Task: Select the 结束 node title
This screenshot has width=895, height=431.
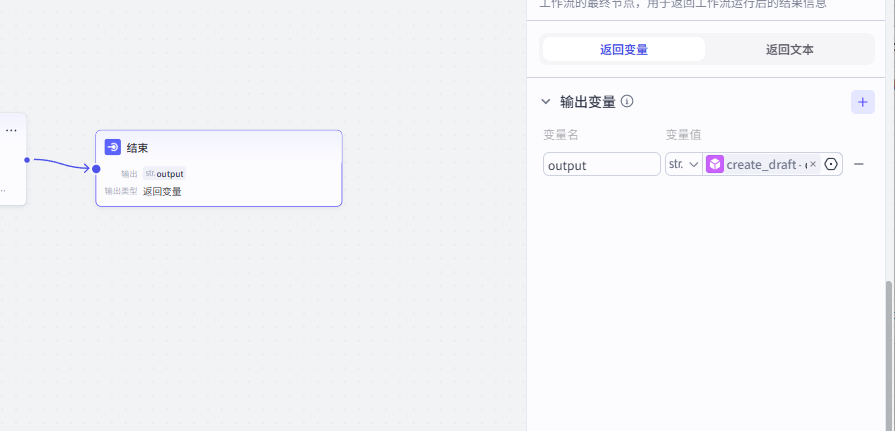Action: click(x=138, y=147)
